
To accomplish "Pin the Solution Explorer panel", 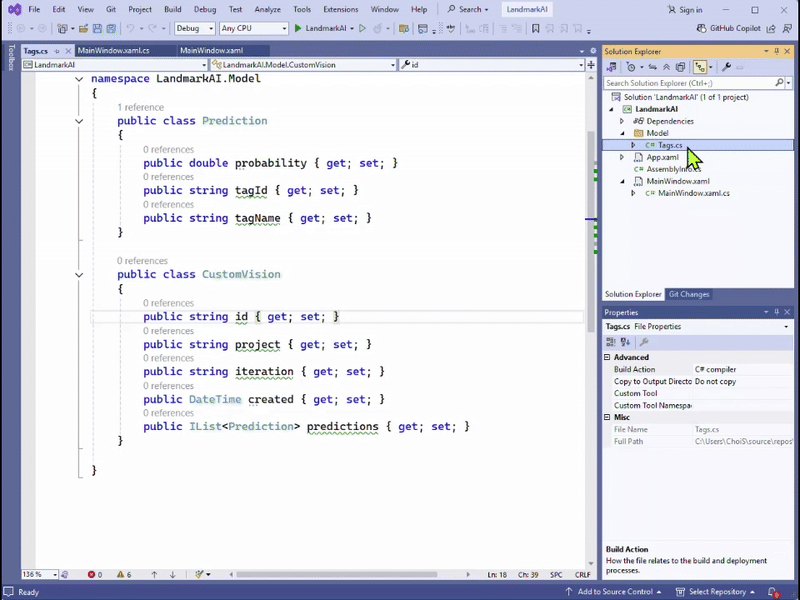I will (x=777, y=51).
